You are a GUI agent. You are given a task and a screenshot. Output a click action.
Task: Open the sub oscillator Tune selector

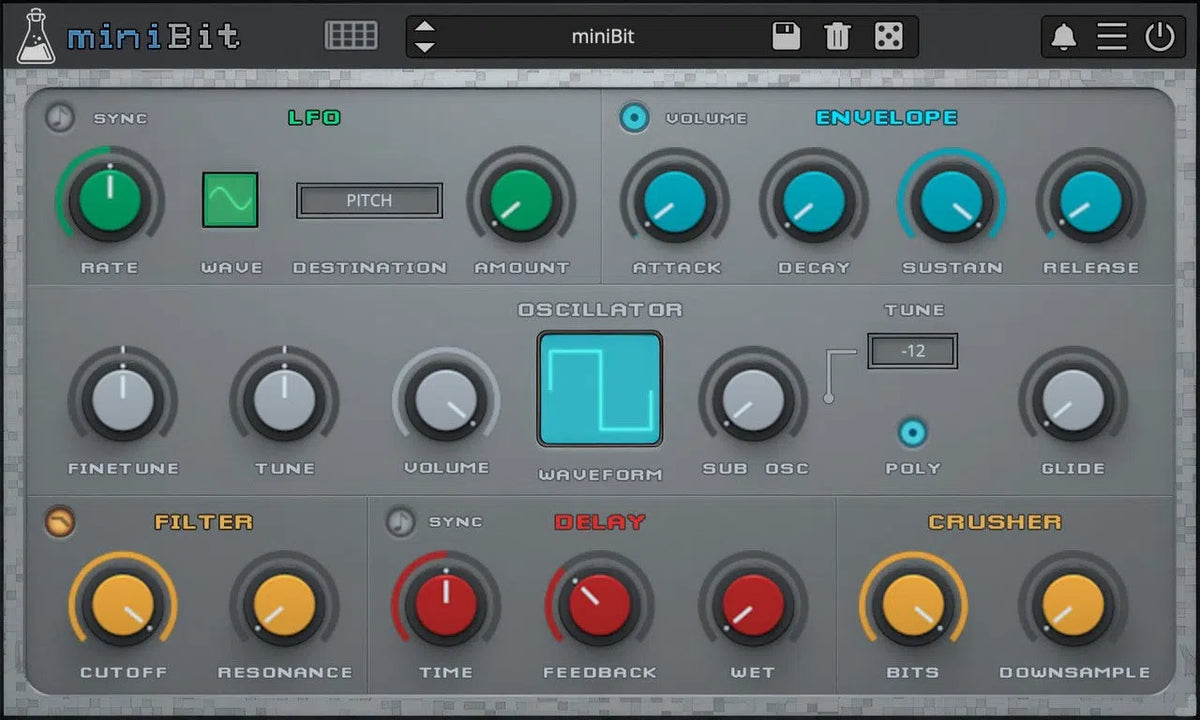tap(912, 351)
